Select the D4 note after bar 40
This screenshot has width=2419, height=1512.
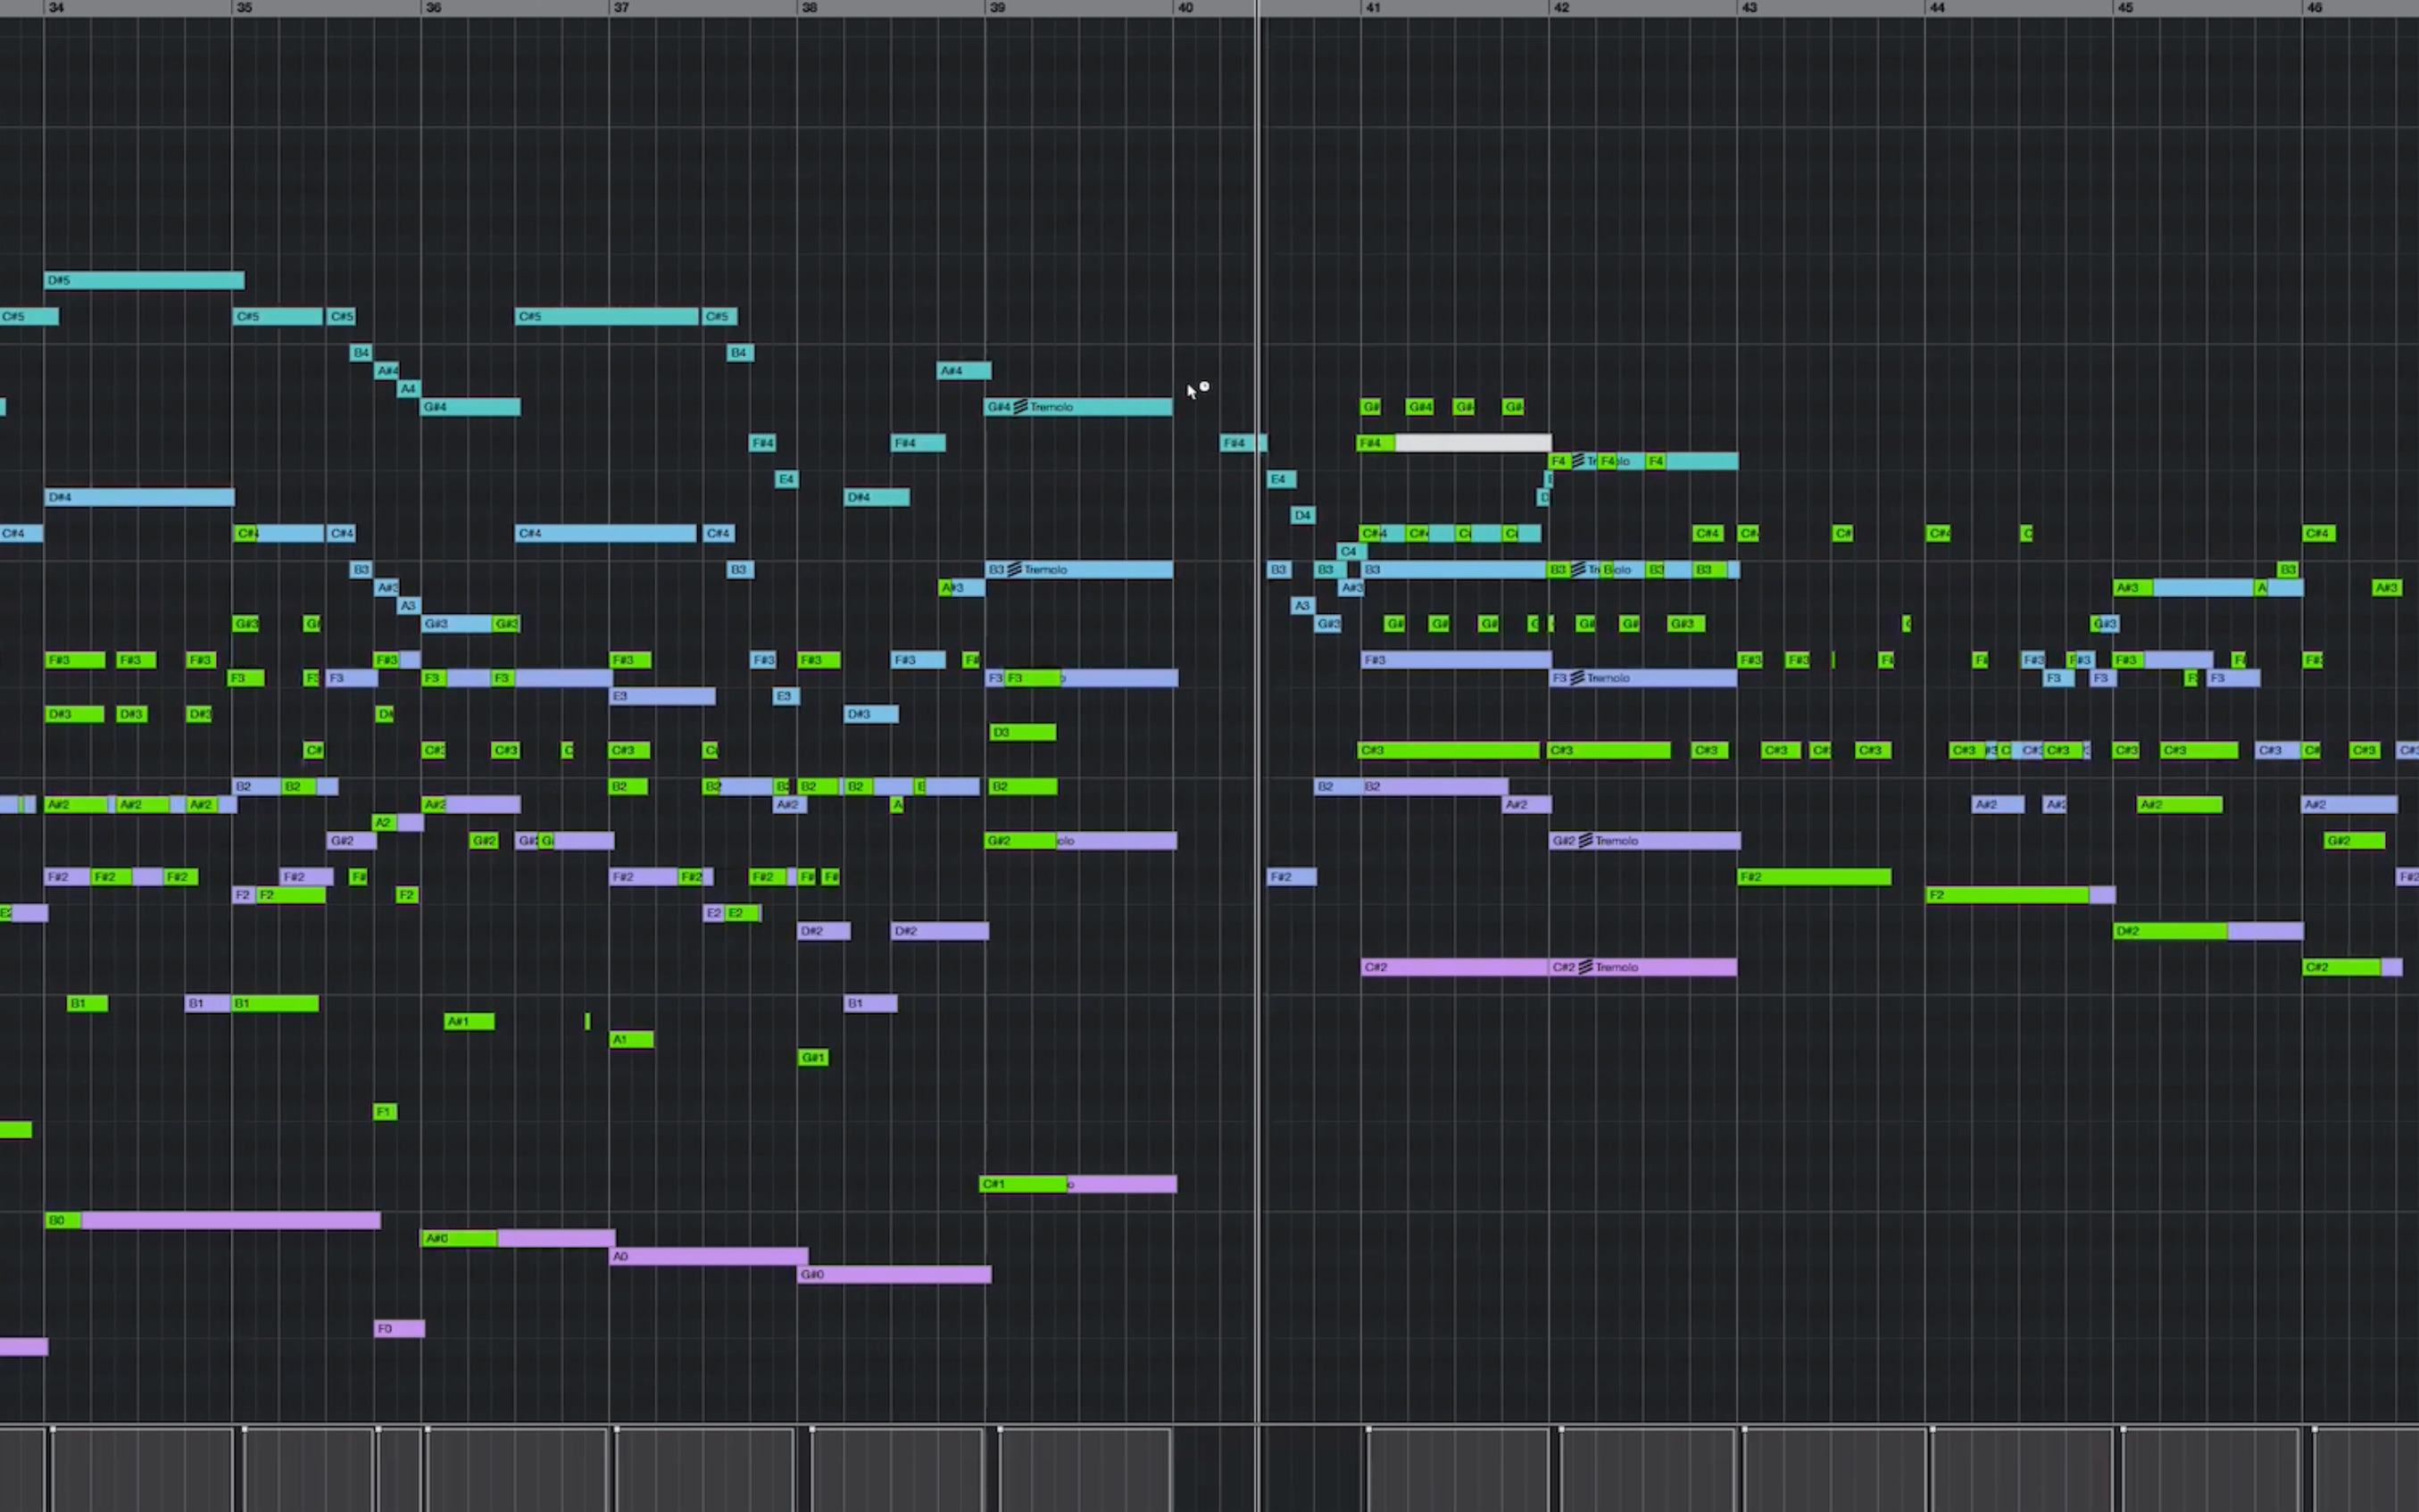pos(1302,515)
